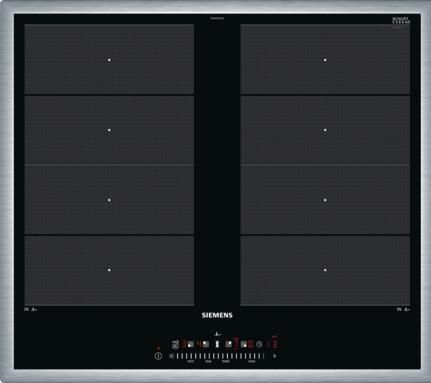Tap the main power on/off symbol
This screenshot has width=431, height=383.
click(158, 356)
